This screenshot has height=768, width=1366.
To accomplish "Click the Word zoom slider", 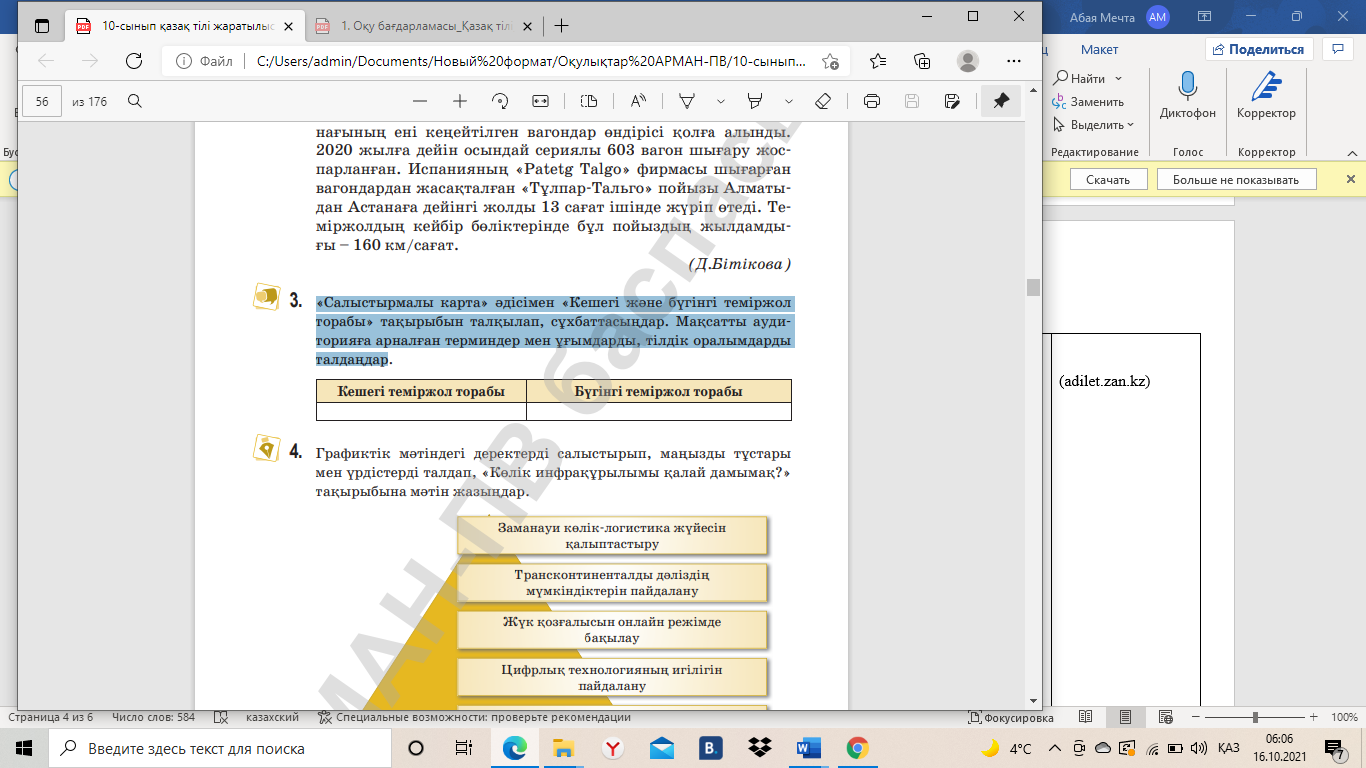I will 1255,717.
